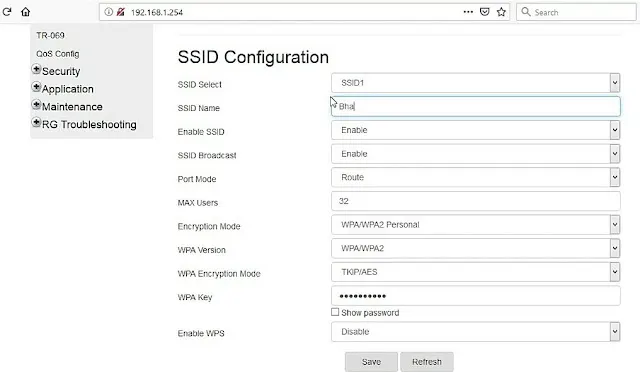View site information icon in address bar
Viewport: 640px width, 372px height.
point(108,12)
